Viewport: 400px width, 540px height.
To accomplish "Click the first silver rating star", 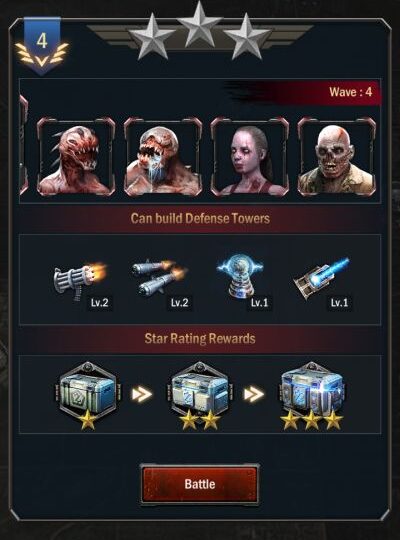I will (x=151, y=37).
